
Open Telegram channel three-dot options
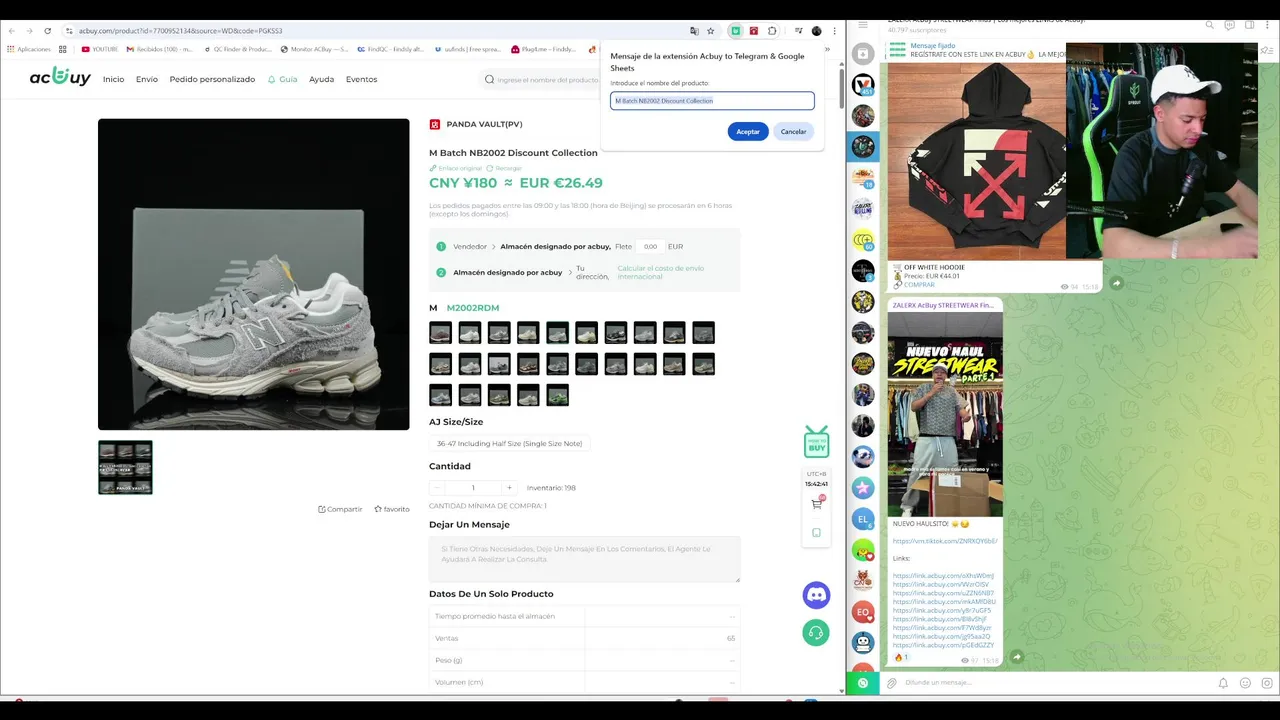(1268, 24)
